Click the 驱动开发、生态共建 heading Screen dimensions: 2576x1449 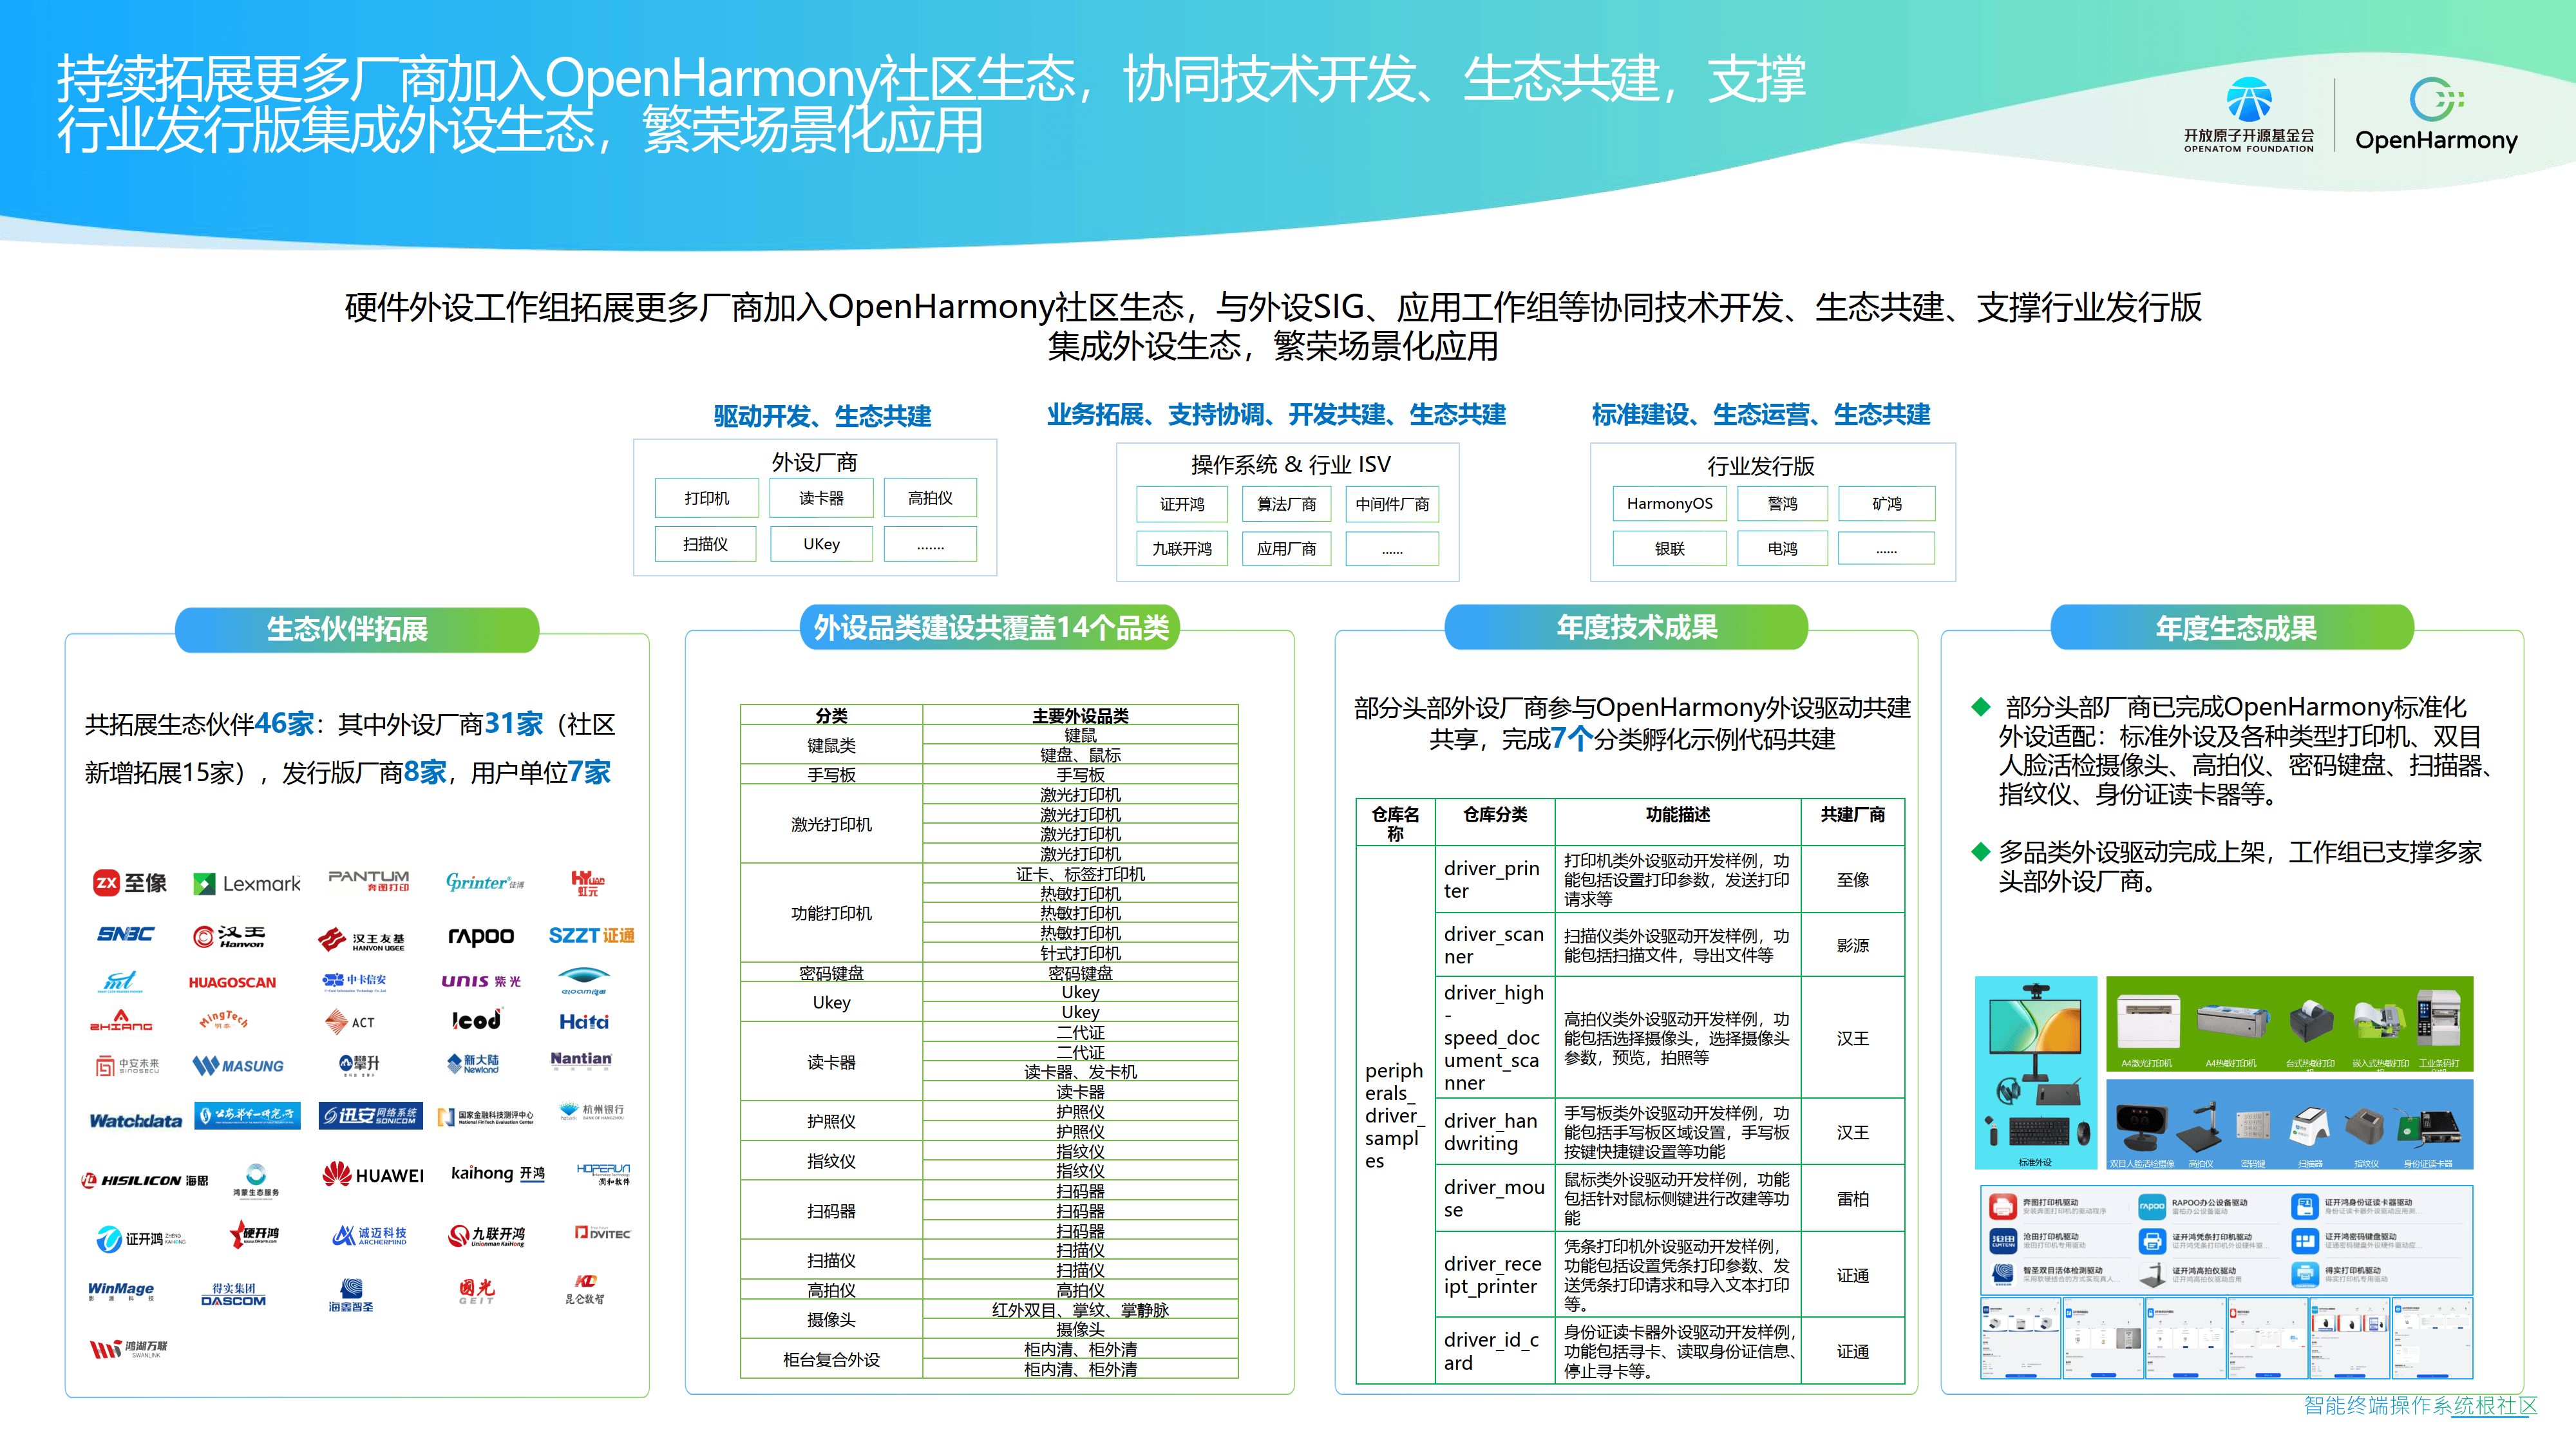[x=822, y=416]
